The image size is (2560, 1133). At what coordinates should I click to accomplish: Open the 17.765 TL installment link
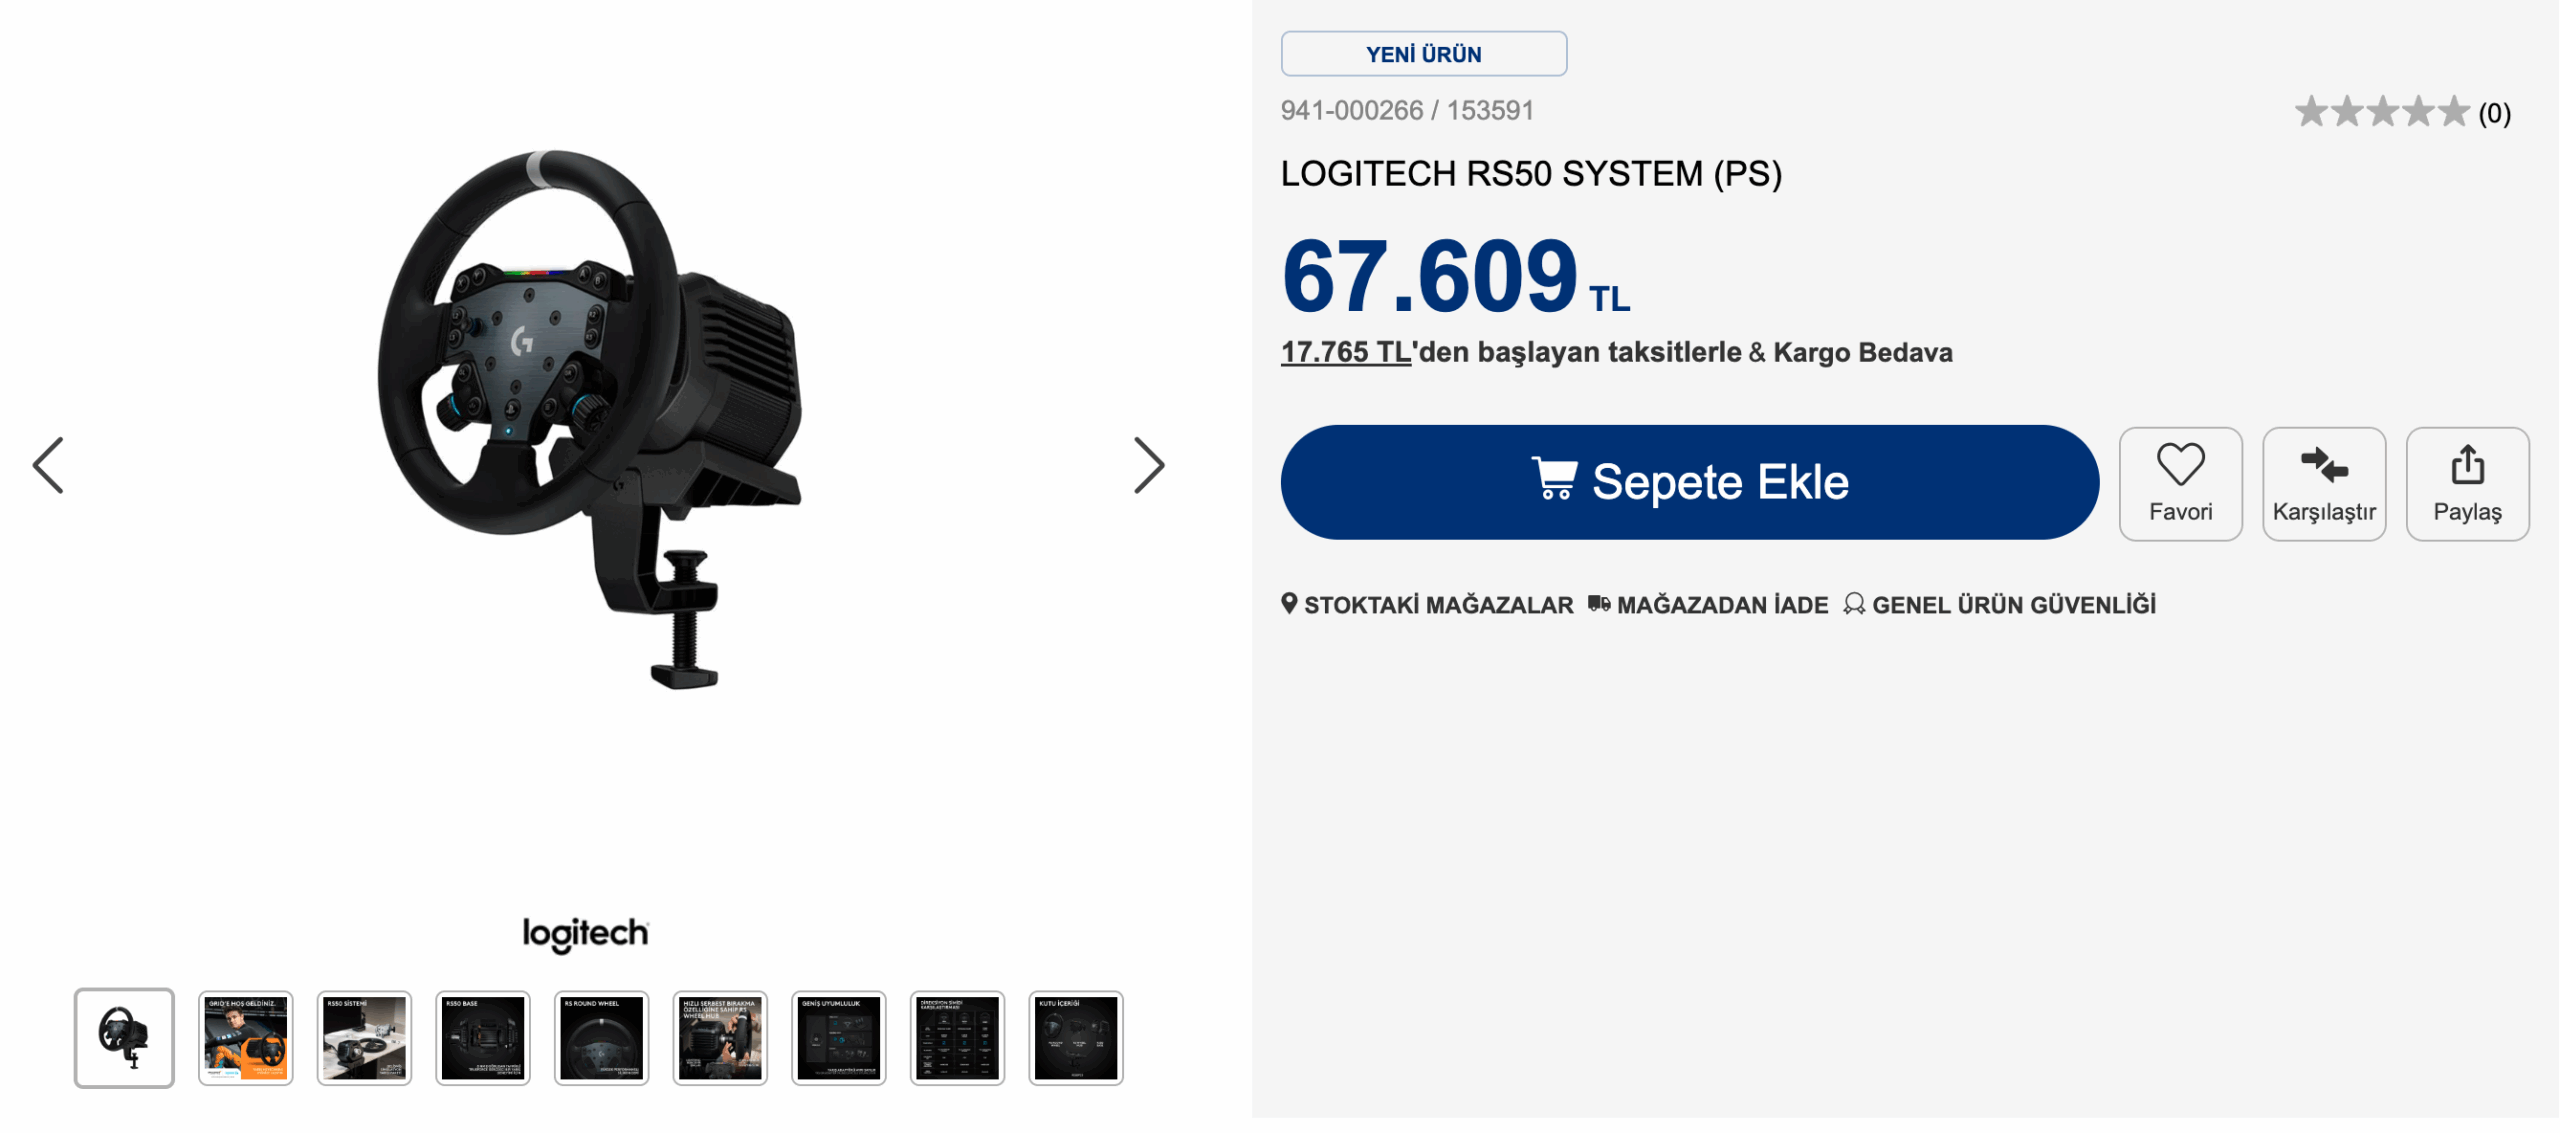pyautogui.click(x=1345, y=352)
